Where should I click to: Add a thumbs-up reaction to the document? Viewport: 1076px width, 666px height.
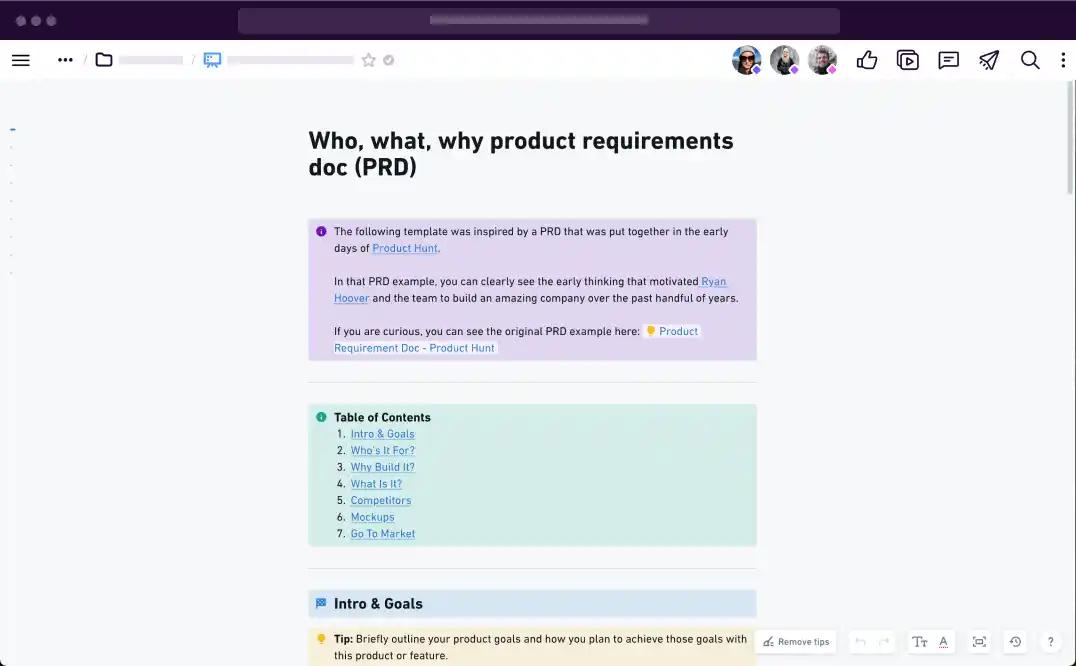pos(866,60)
